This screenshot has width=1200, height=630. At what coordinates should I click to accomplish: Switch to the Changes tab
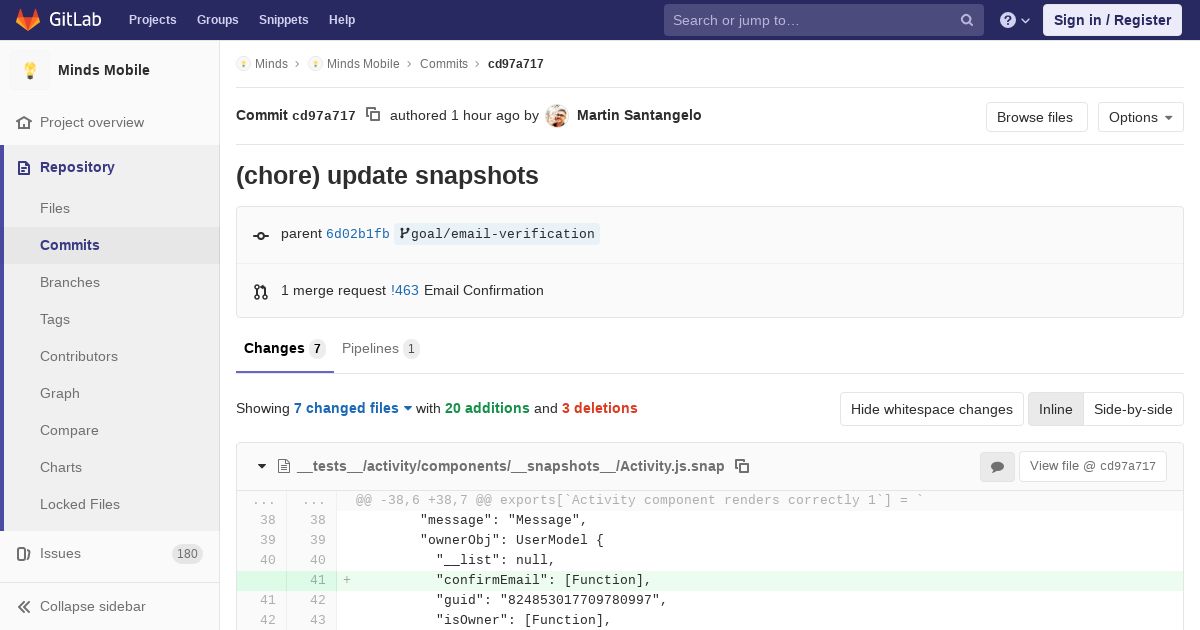pyautogui.click(x=285, y=349)
